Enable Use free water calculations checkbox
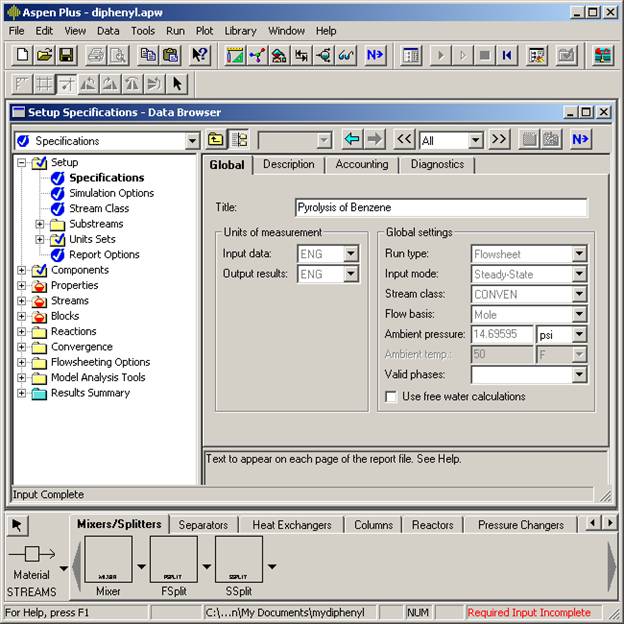624x624 pixels. pyautogui.click(x=391, y=396)
